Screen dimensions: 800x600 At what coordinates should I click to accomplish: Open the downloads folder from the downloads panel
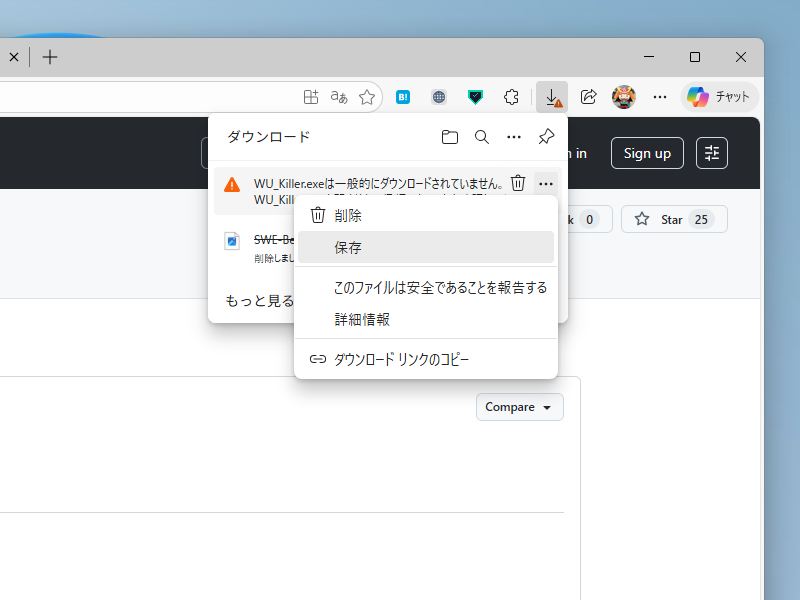[x=449, y=137]
